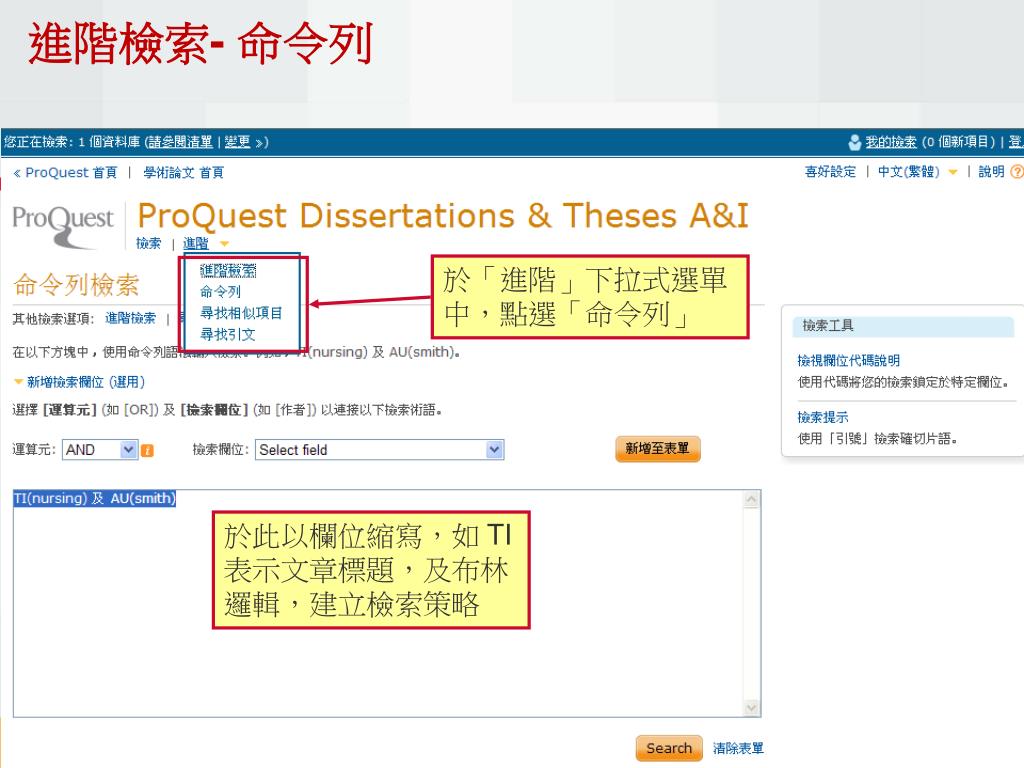This screenshot has height=768, width=1024.
Task: Choose 命令列 from the dropdown menu
Action: [220, 291]
